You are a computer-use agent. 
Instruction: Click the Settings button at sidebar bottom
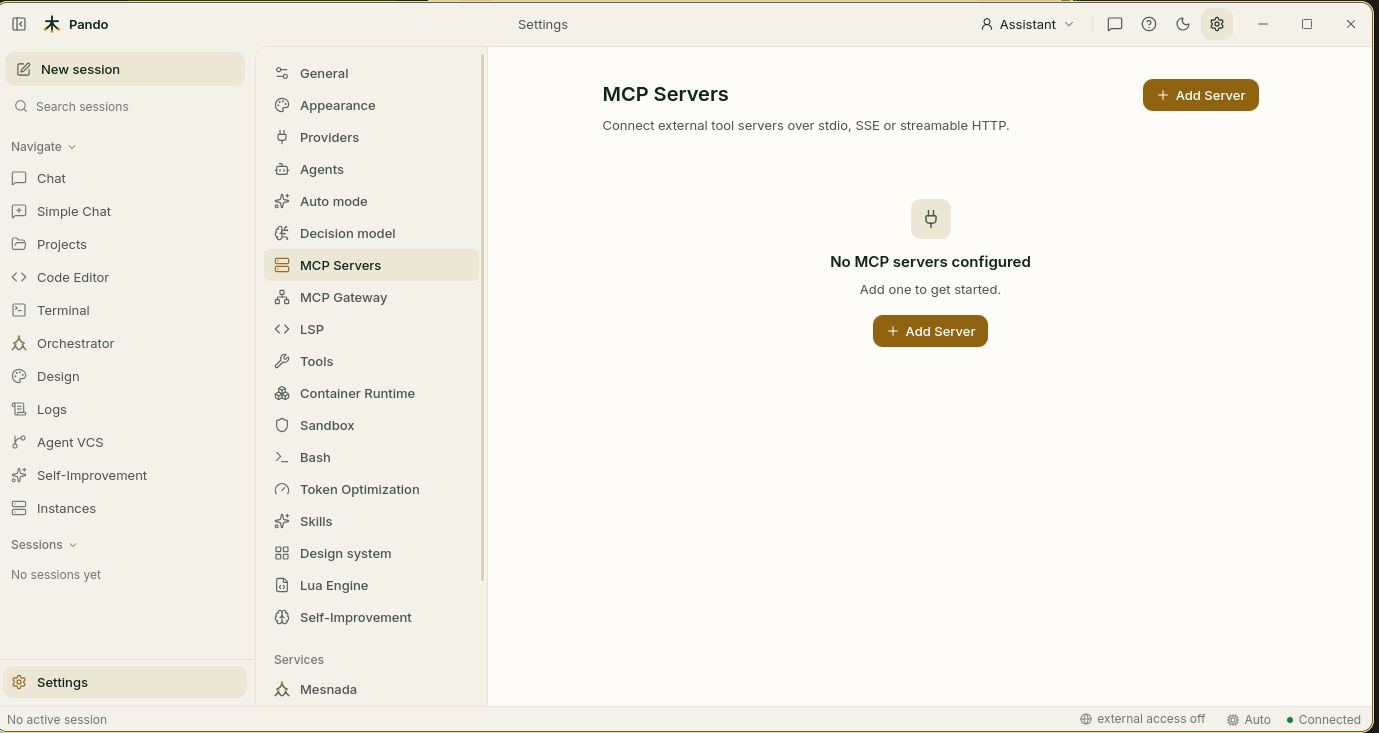[125, 682]
